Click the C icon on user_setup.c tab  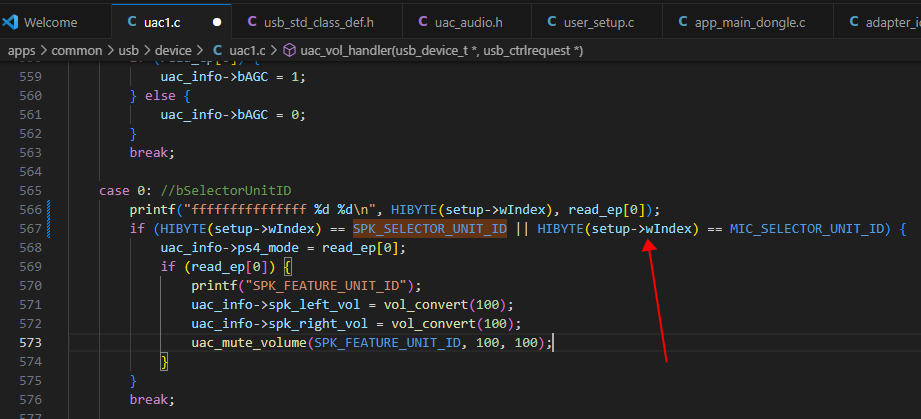coord(552,22)
